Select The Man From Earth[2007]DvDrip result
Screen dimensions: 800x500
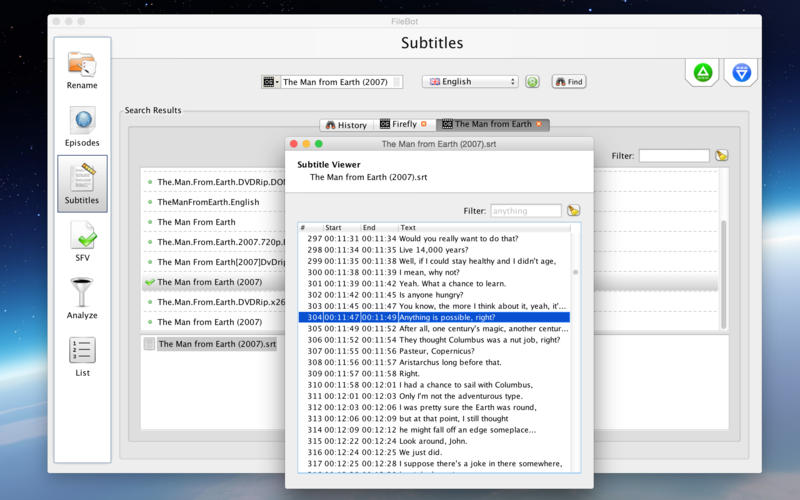214,262
